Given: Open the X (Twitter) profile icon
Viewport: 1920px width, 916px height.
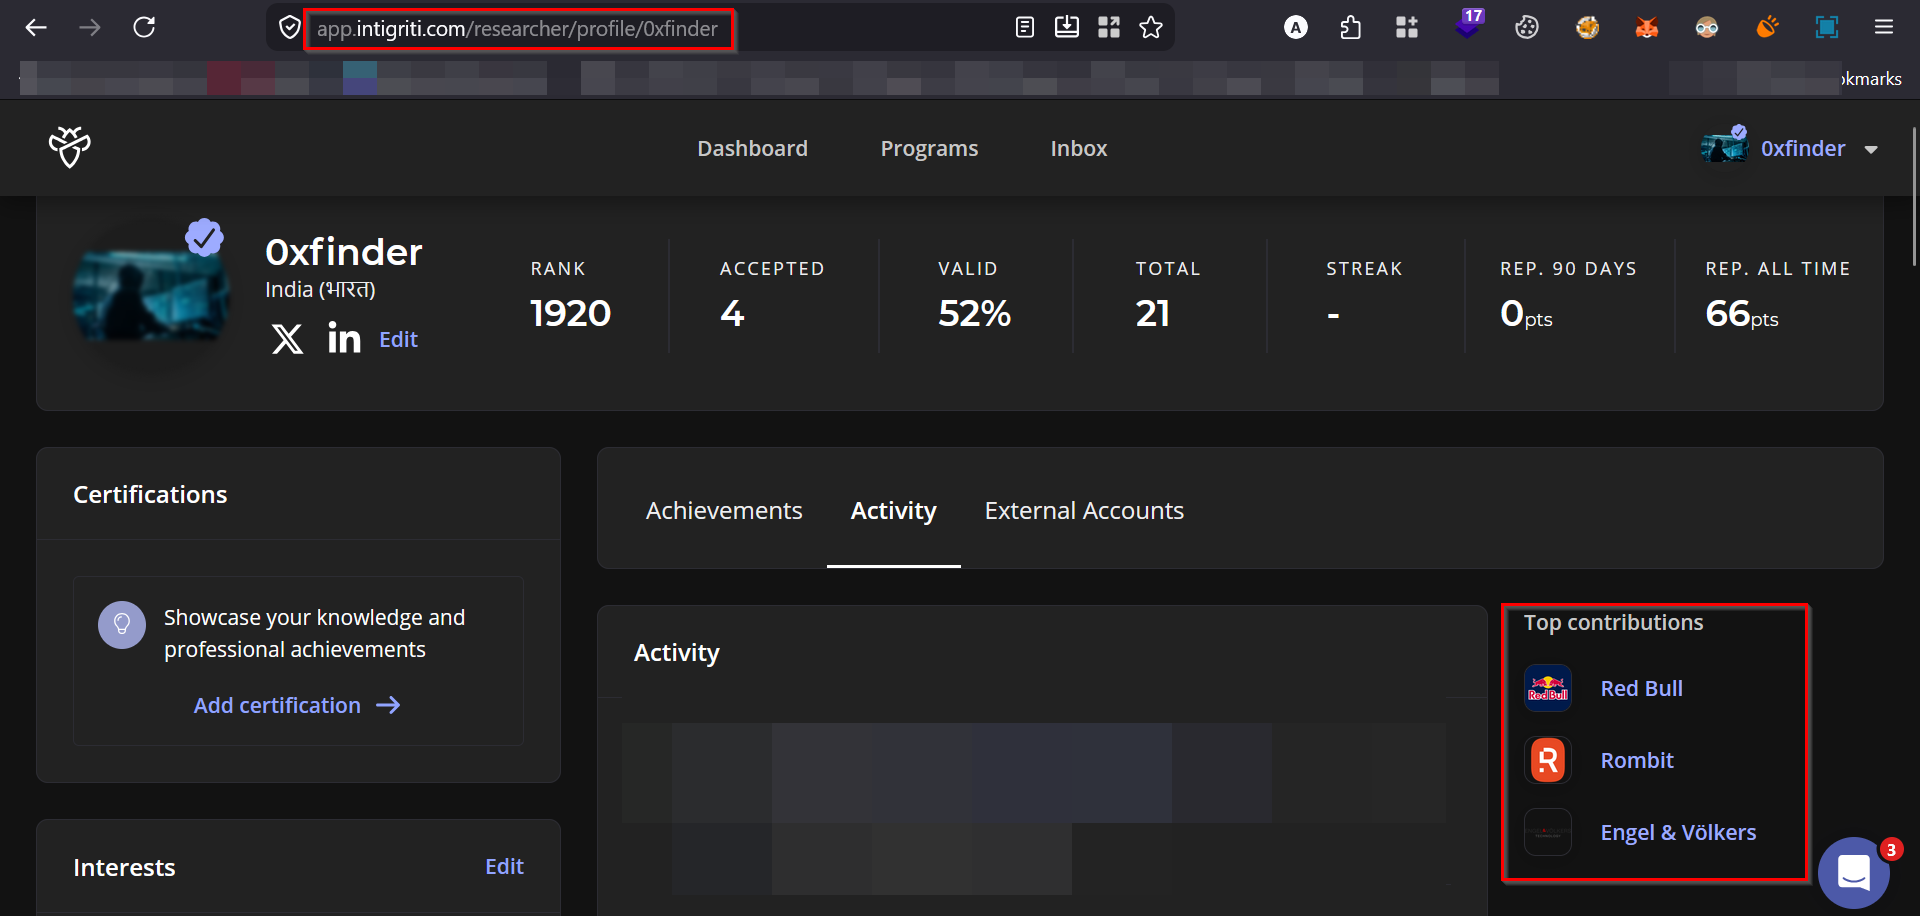Looking at the screenshot, I should (287, 339).
